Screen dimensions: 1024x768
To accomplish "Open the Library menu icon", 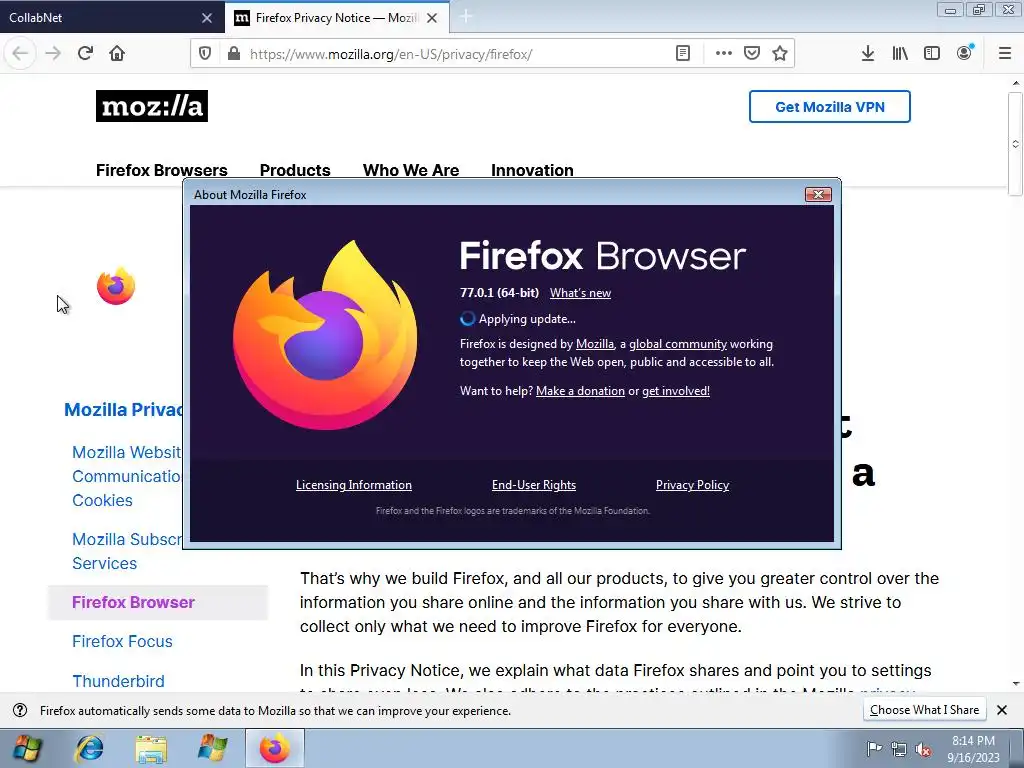I will 900,54.
